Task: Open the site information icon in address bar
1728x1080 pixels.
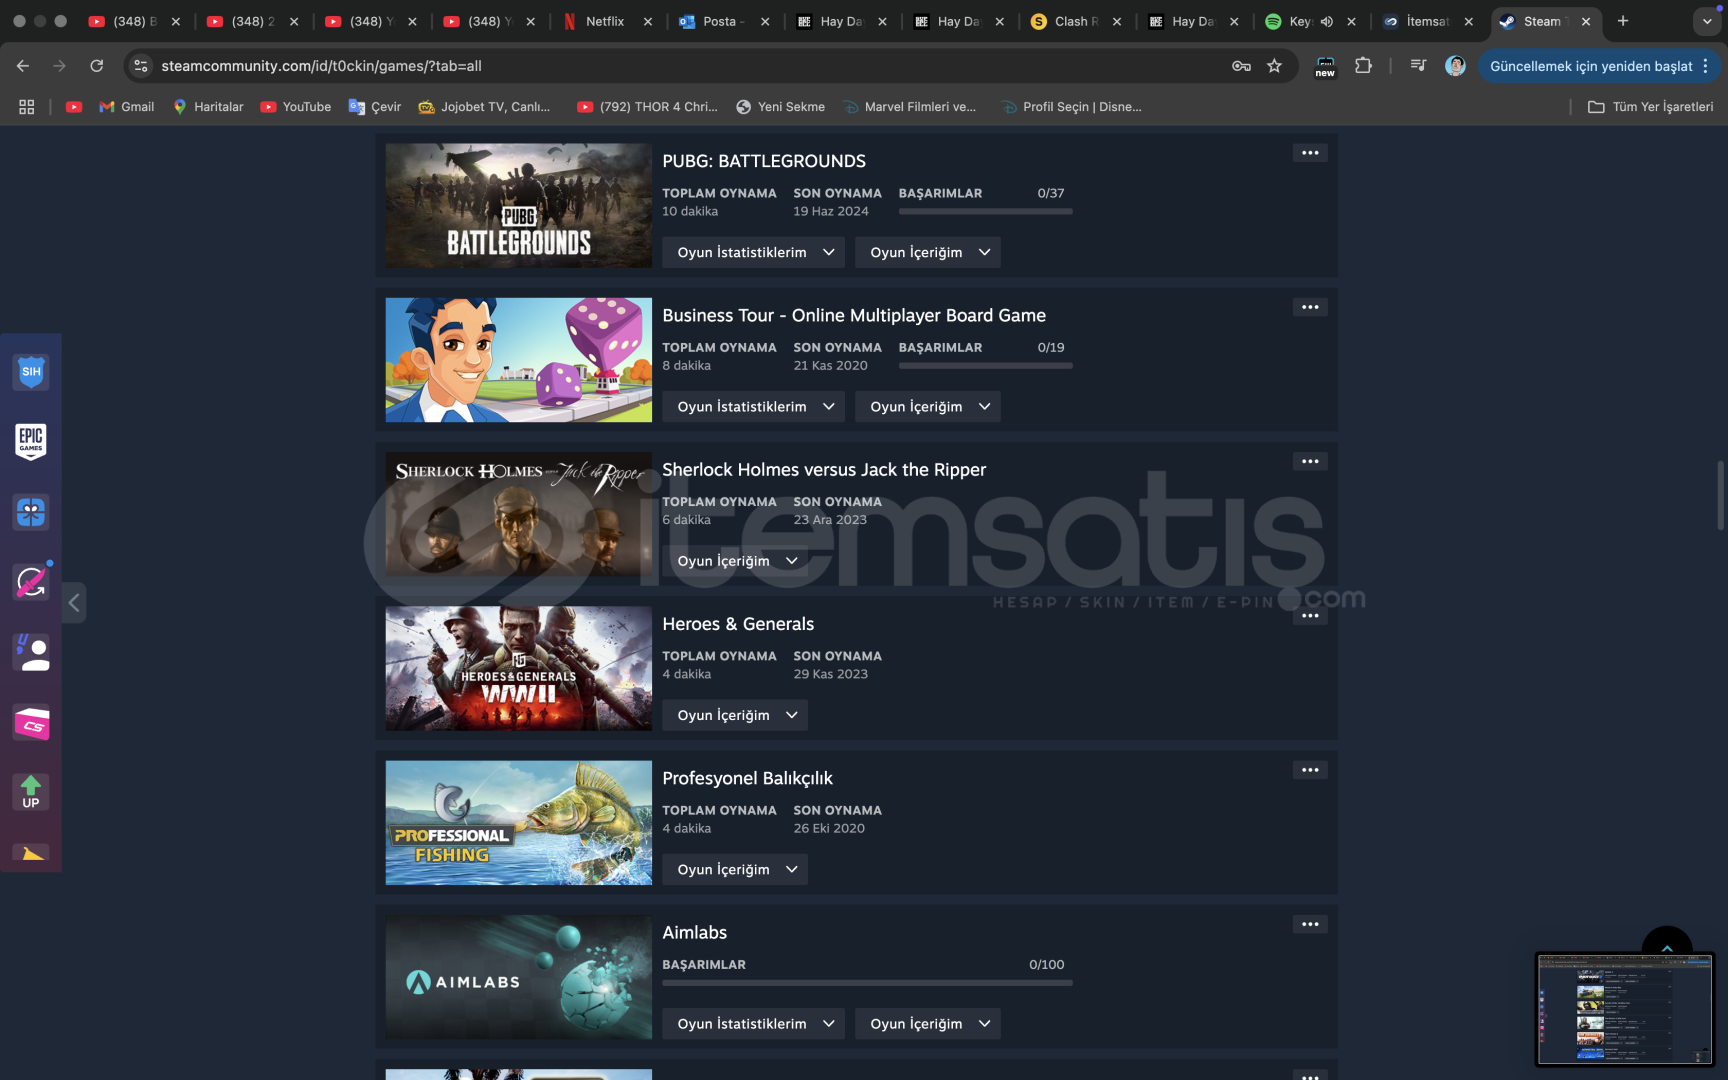Action: point(141,66)
